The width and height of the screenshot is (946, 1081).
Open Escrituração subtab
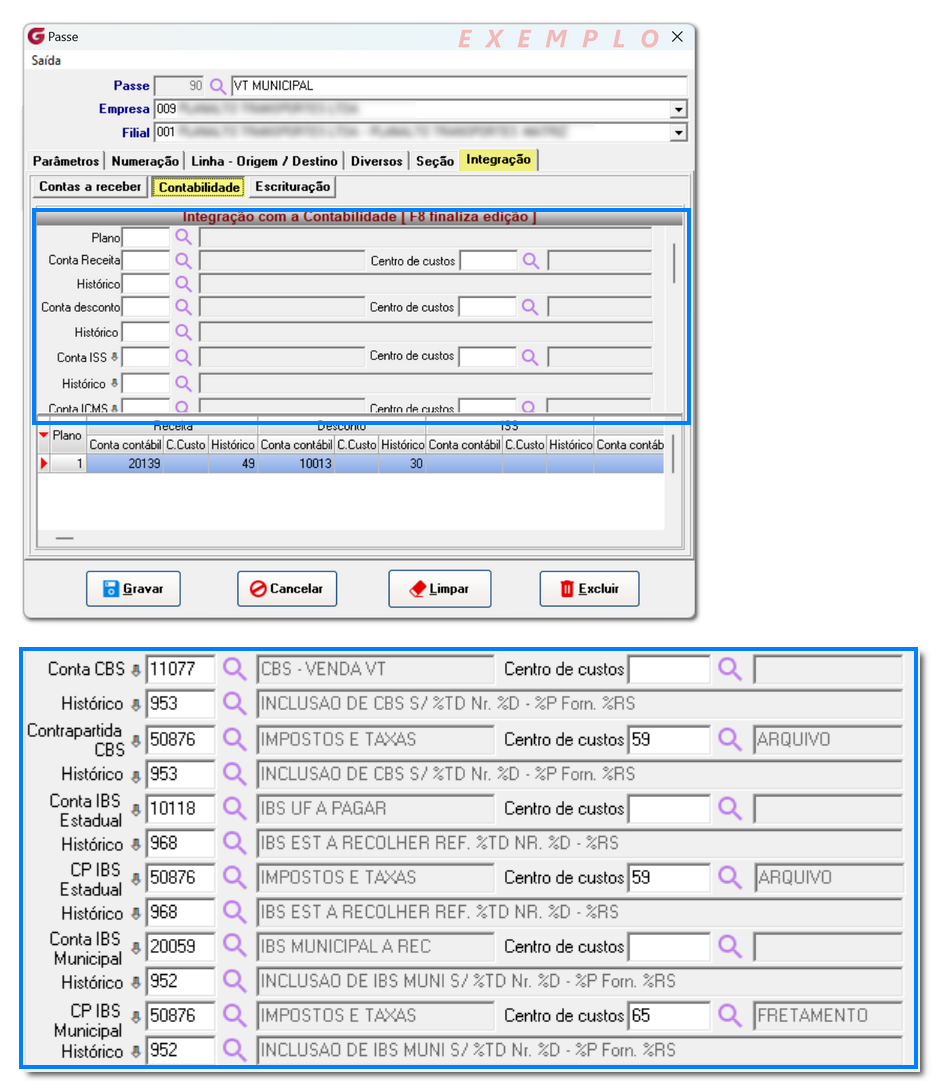tap(292, 186)
